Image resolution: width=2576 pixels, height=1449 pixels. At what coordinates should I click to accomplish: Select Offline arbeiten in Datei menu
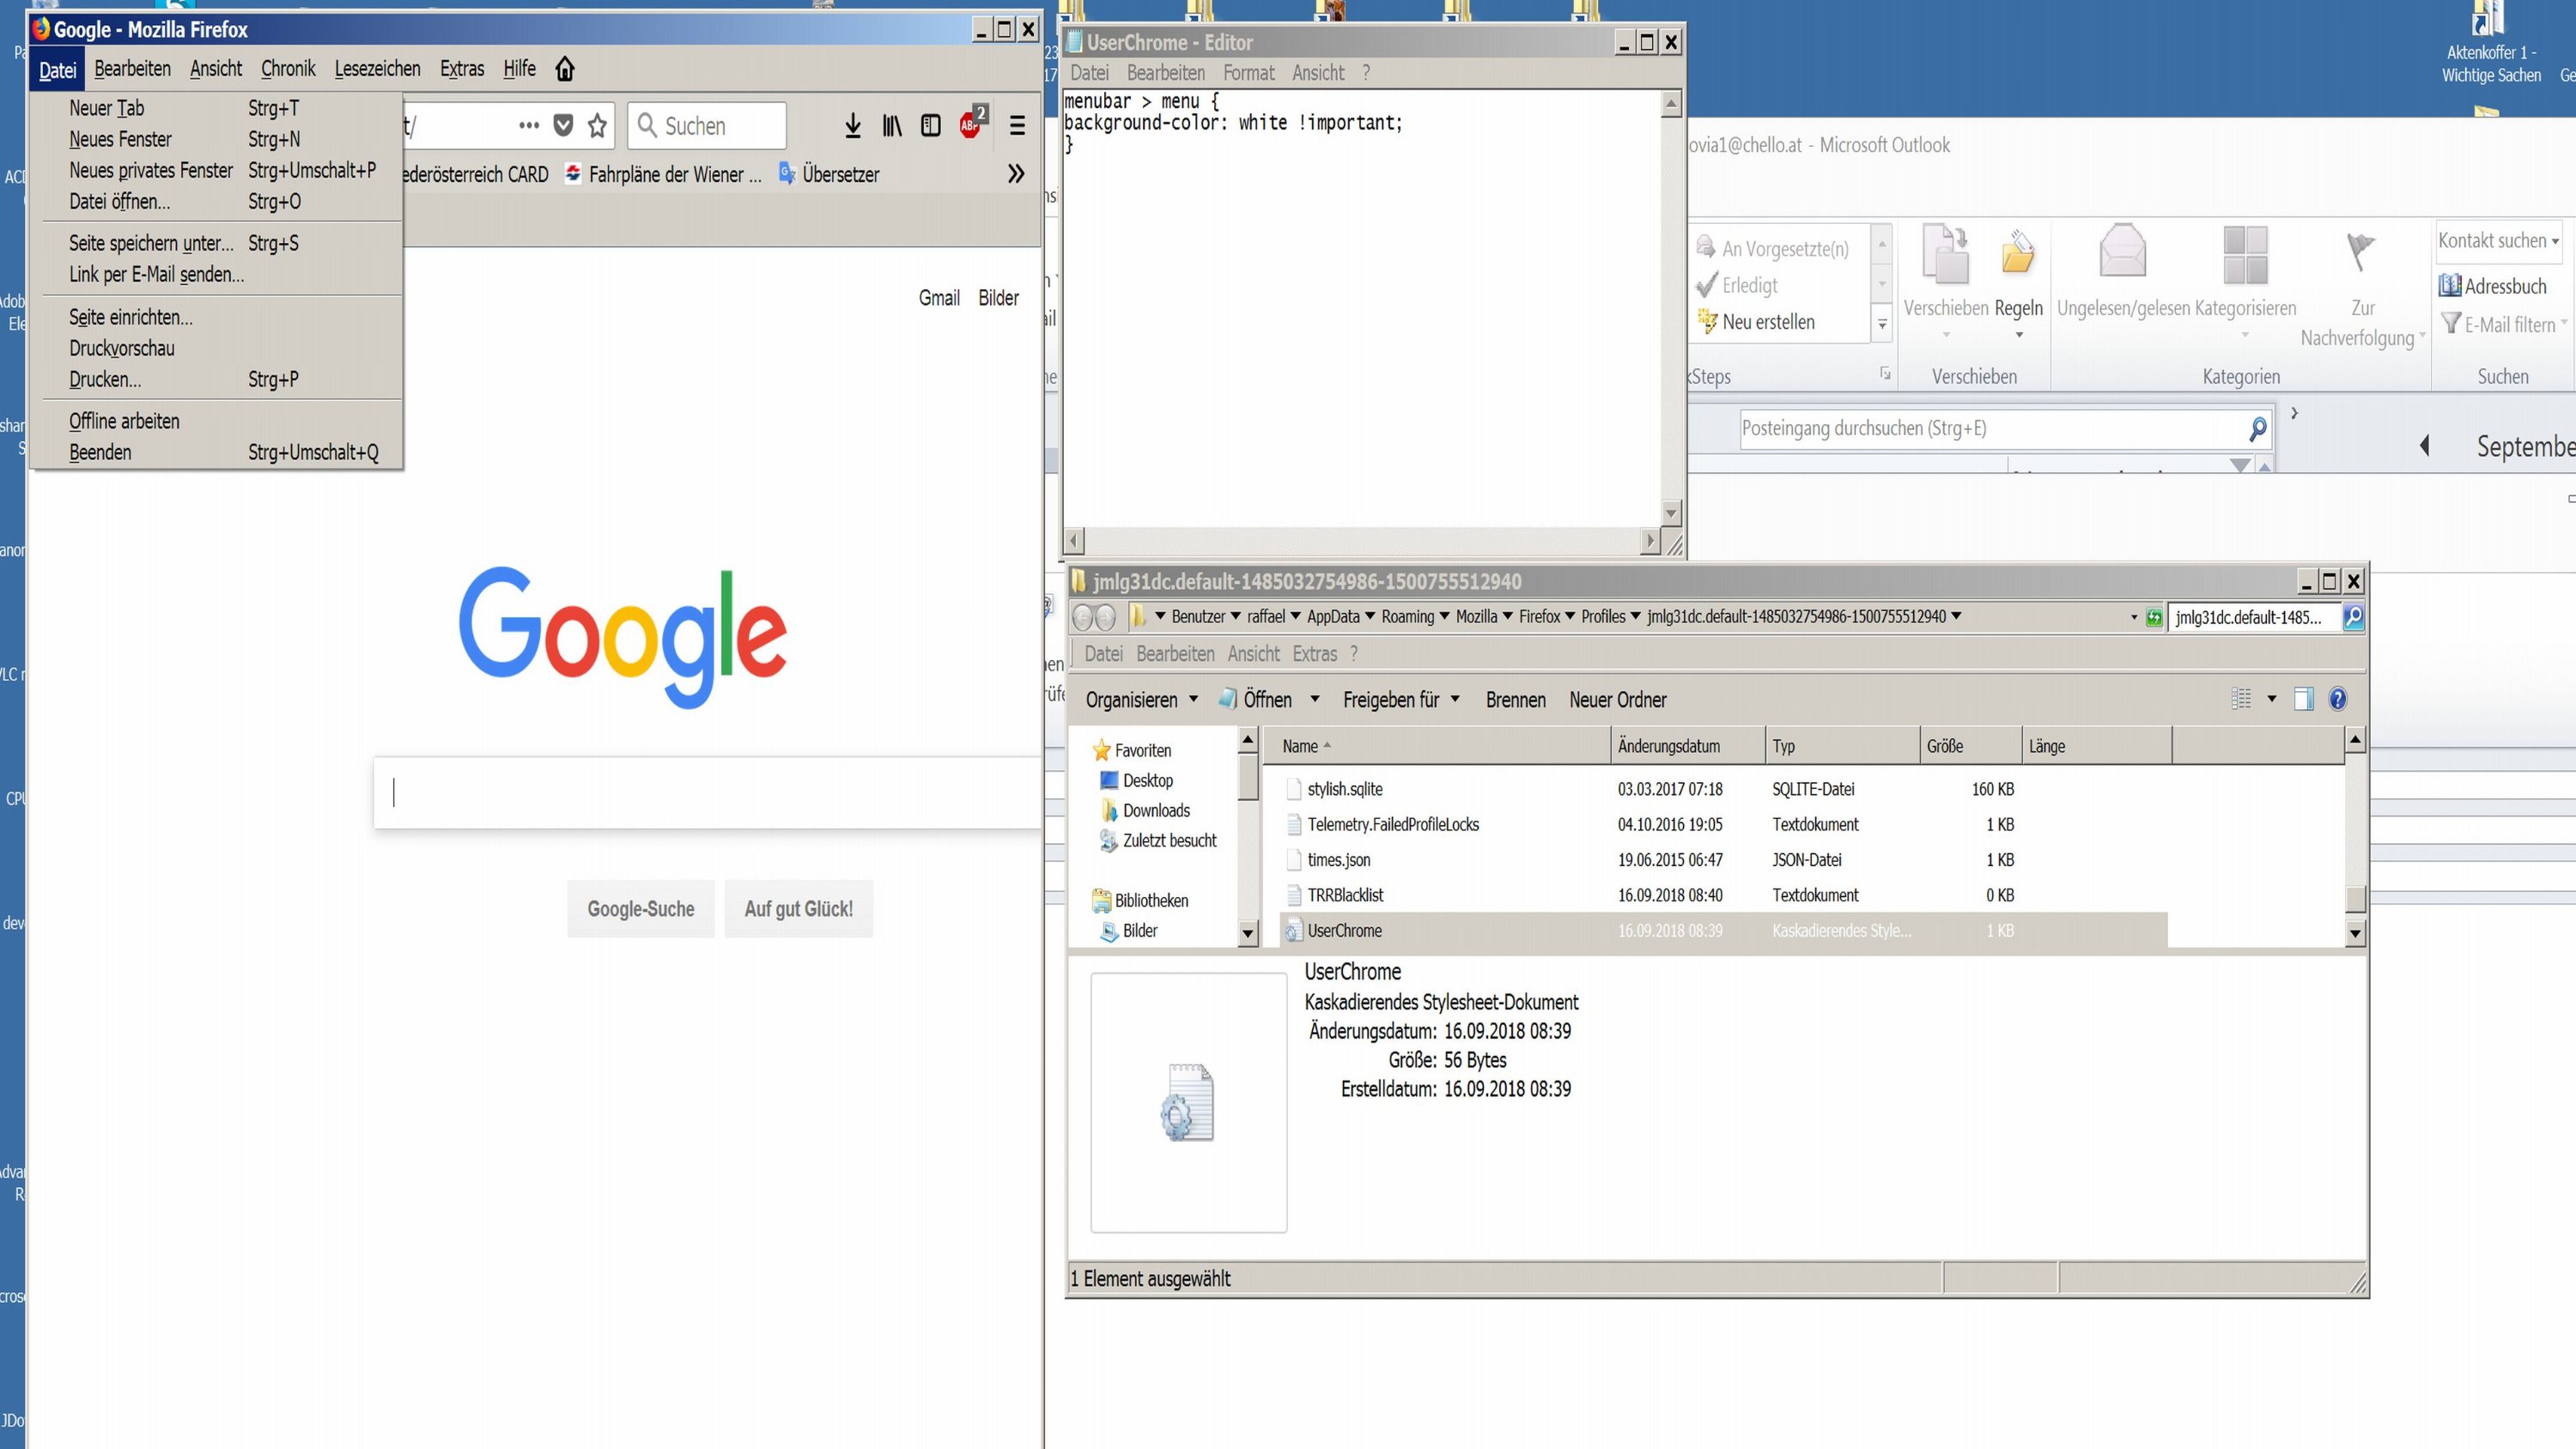pyautogui.click(x=124, y=421)
